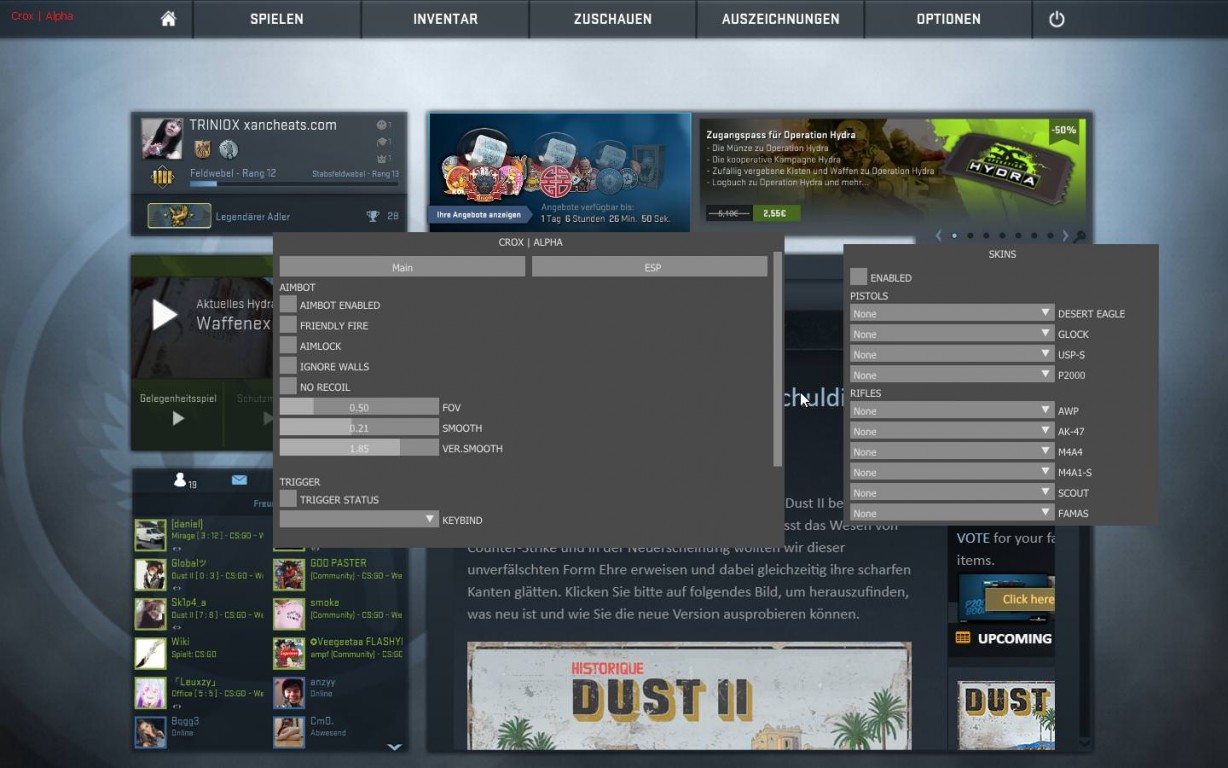Play the Aktuelles Hydra video
The width and height of the screenshot is (1228, 768).
point(164,315)
